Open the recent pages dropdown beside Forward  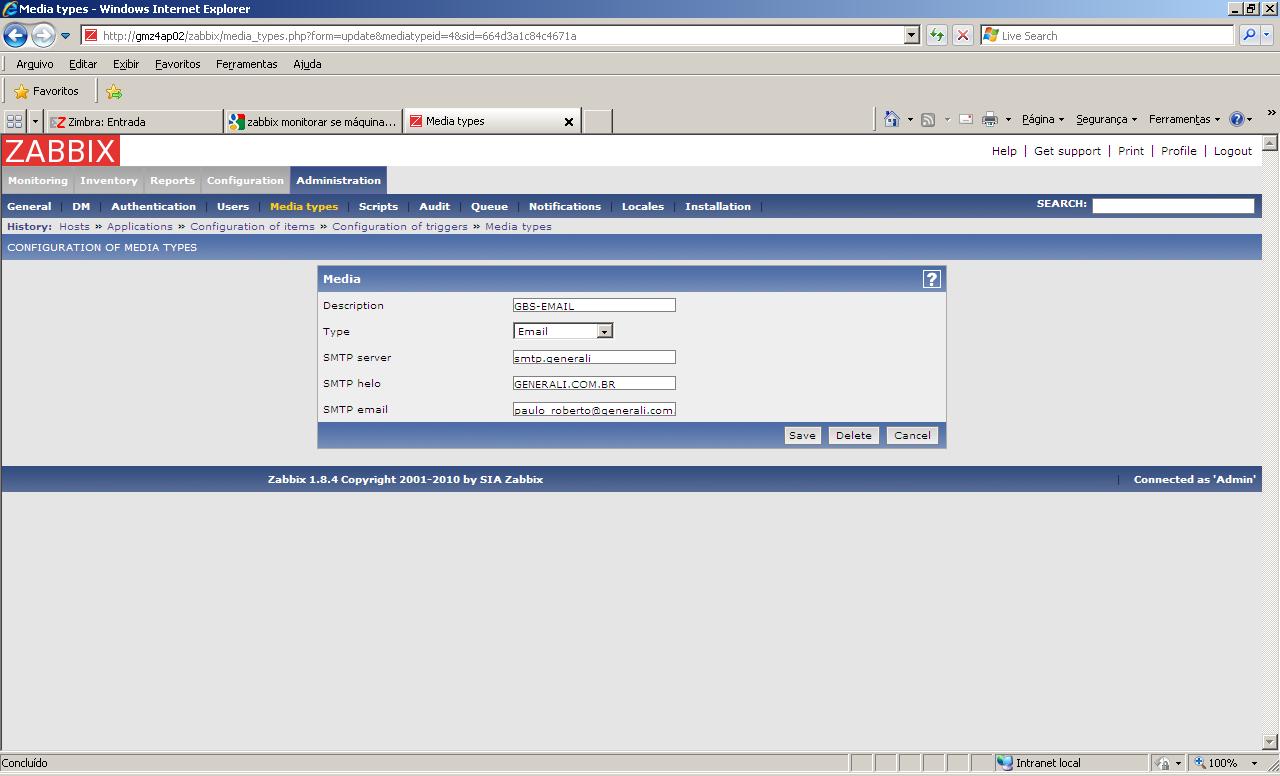pos(65,36)
